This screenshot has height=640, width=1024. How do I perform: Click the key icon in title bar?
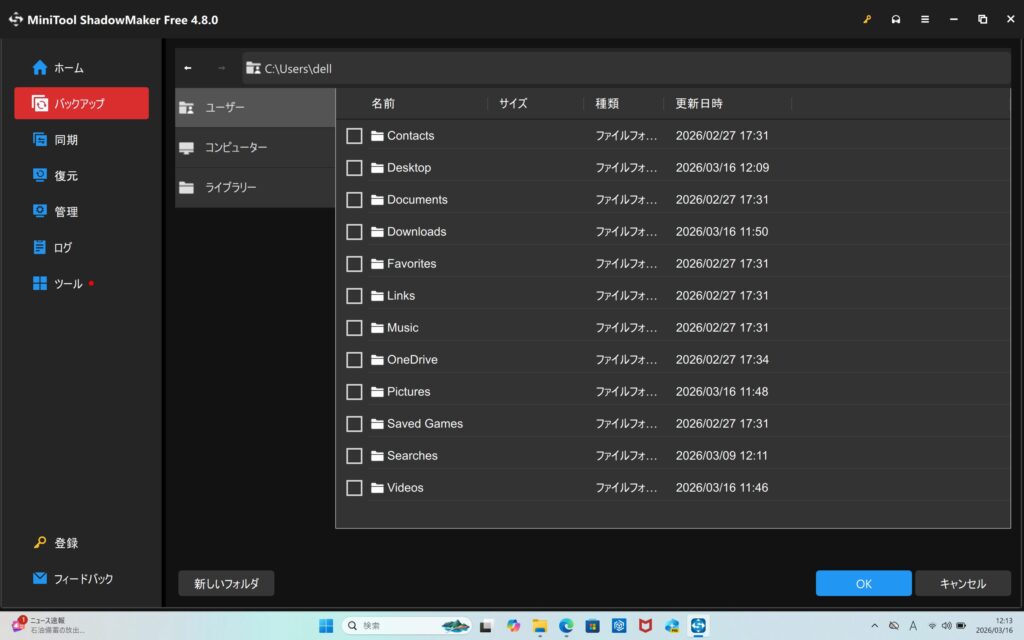coord(867,19)
